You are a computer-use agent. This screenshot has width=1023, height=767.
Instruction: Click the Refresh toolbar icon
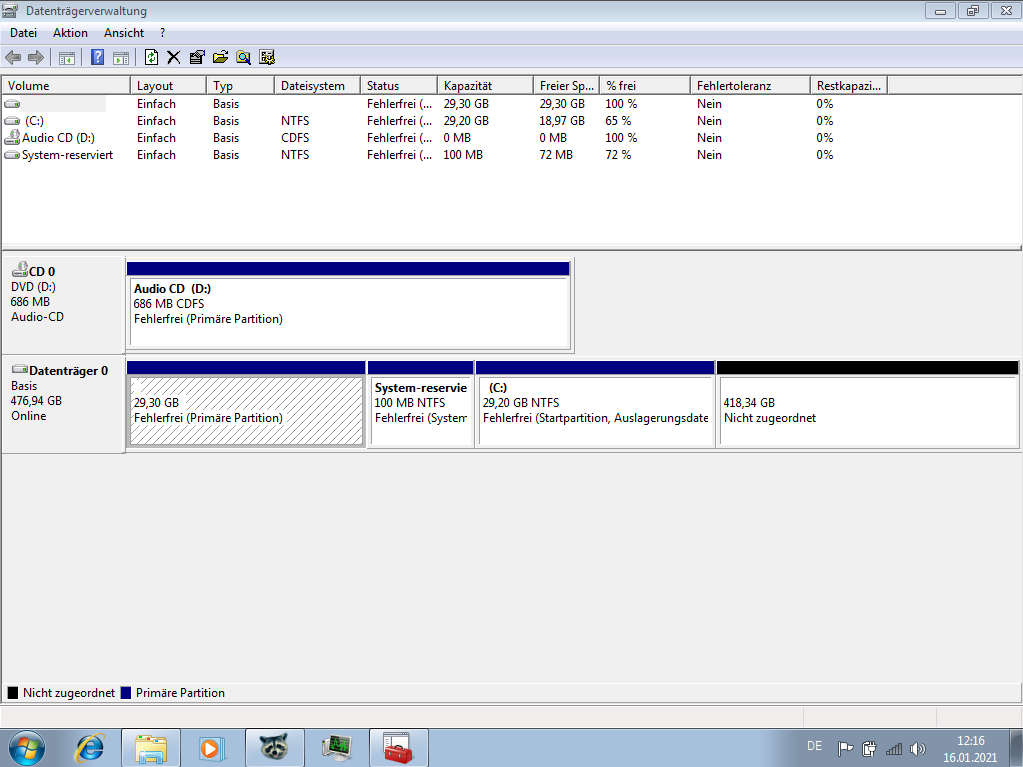151,57
